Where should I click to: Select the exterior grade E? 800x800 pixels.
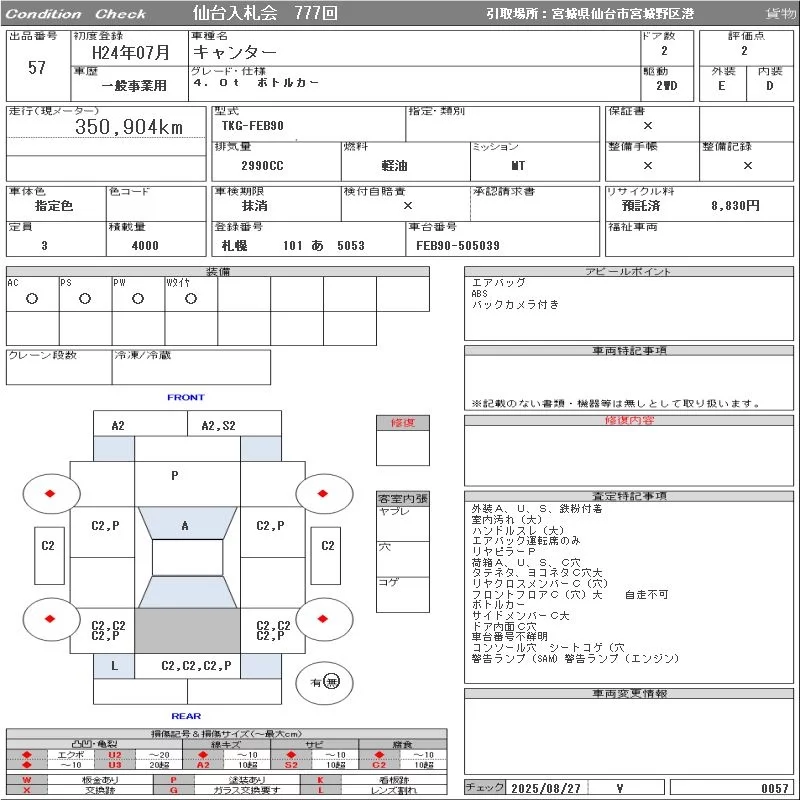click(x=721, y=86)
